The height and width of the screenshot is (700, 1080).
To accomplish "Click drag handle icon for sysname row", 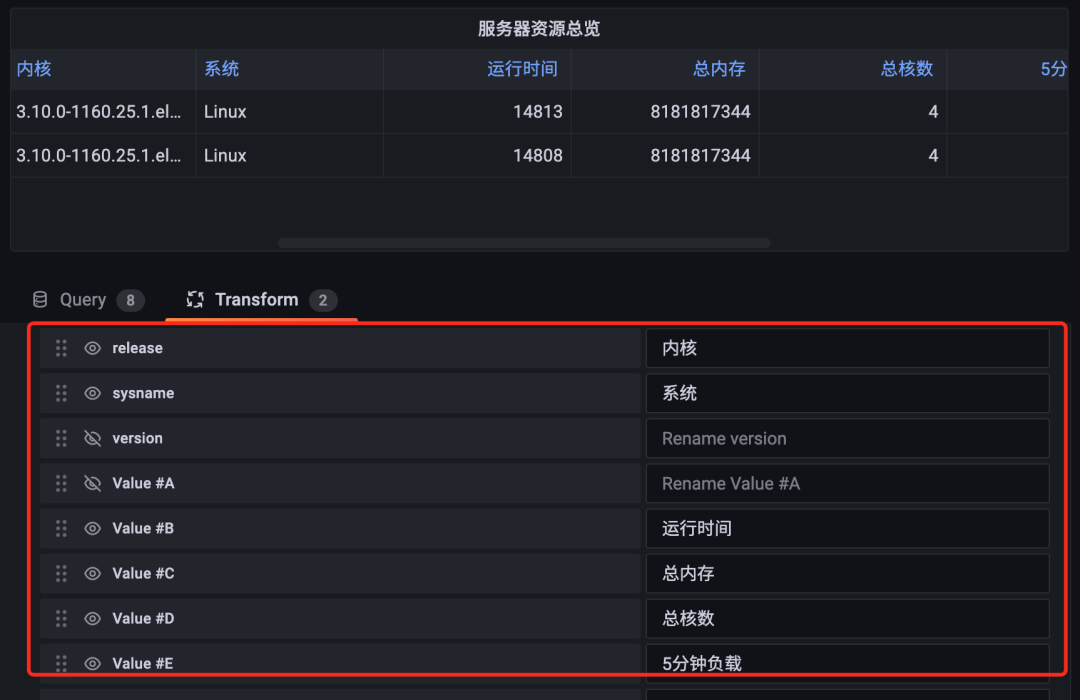I will [x=61, y=393].
